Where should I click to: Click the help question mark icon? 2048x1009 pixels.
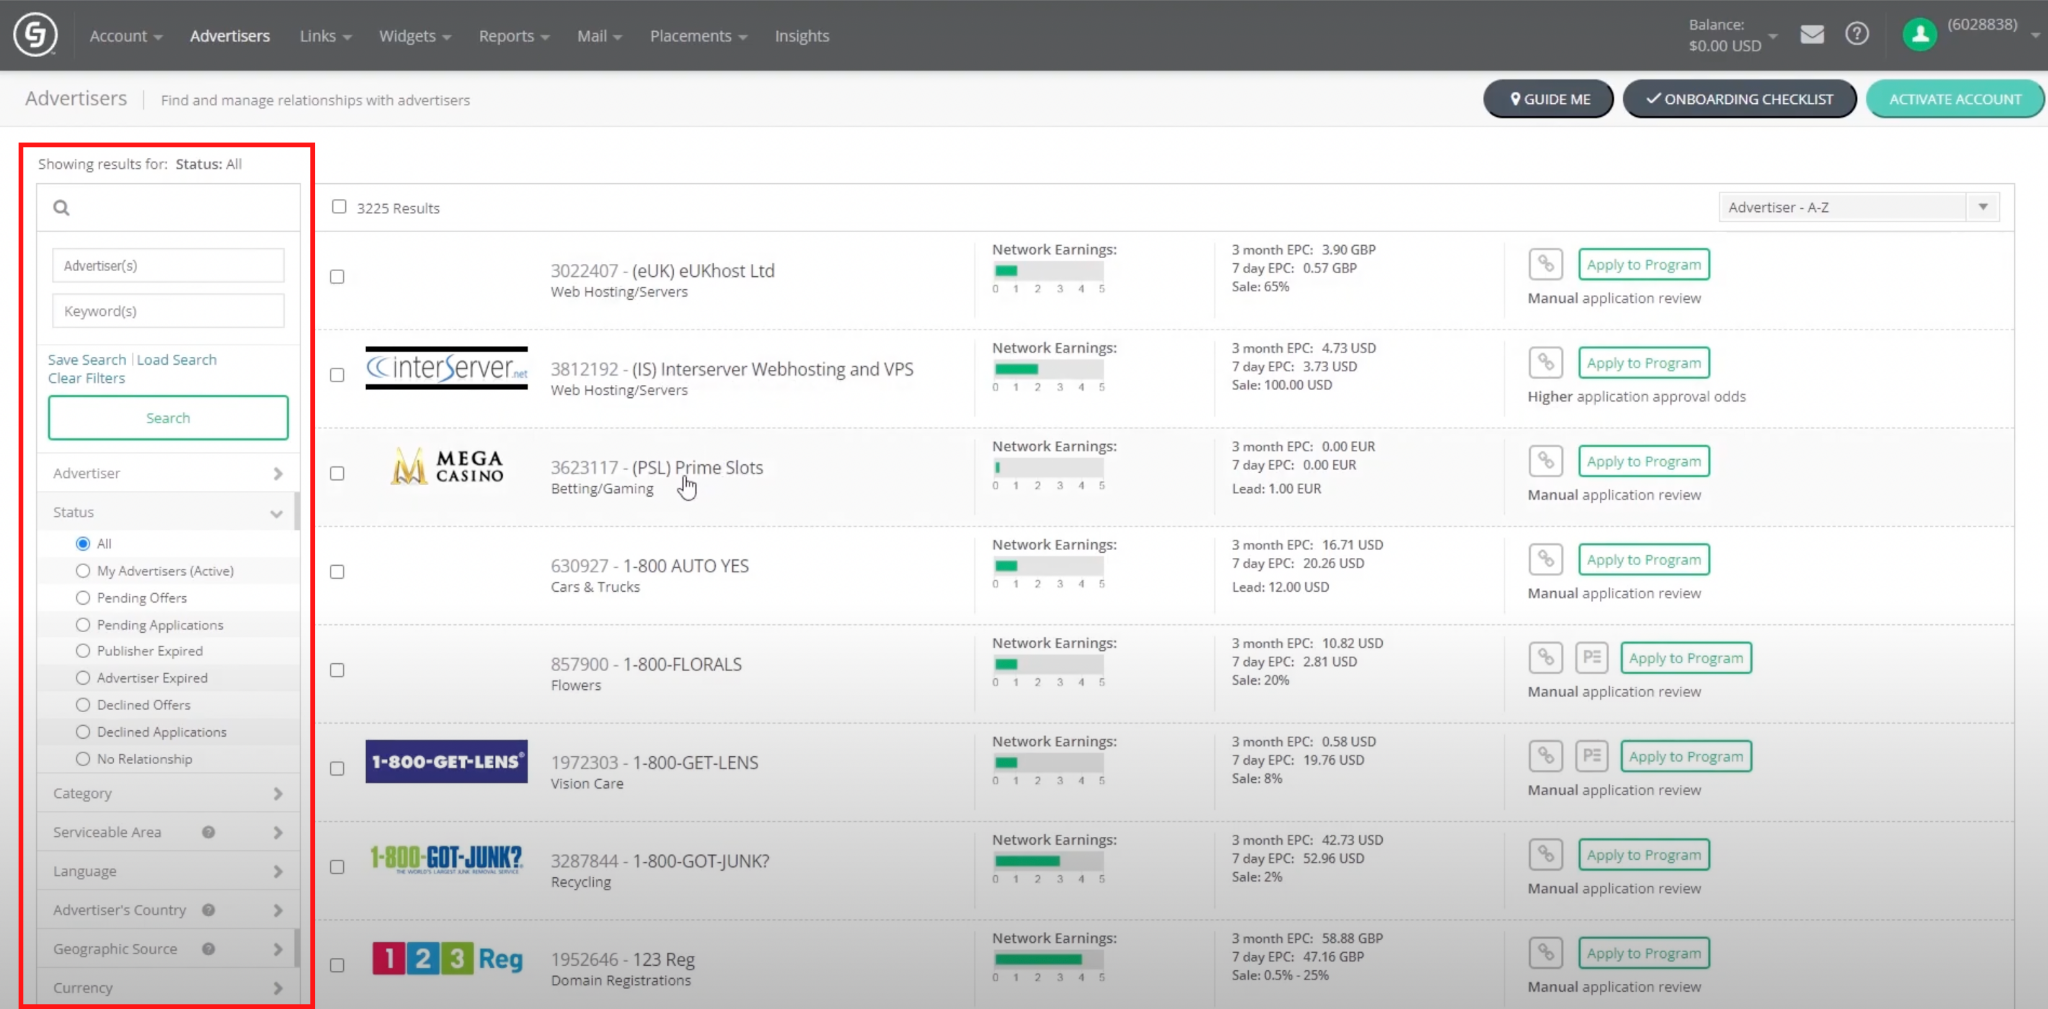pyautogui.click(x=1857, y=35)
